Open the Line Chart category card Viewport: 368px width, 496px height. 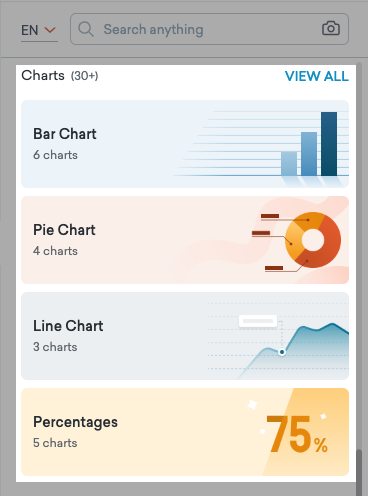[x=185, y=336]
